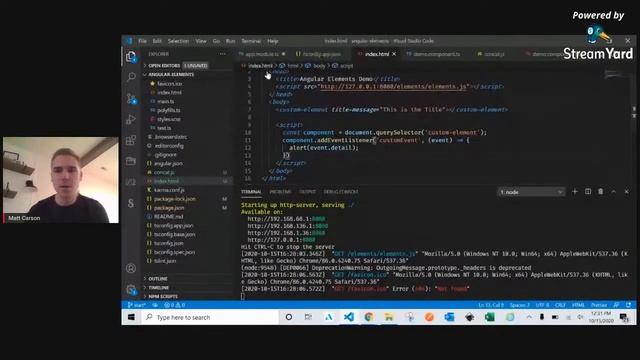Screen dimensions: 640x360
Task: Open Google Chrome from the taskbar
Action: pyautogui.click(x=369, y=317)
